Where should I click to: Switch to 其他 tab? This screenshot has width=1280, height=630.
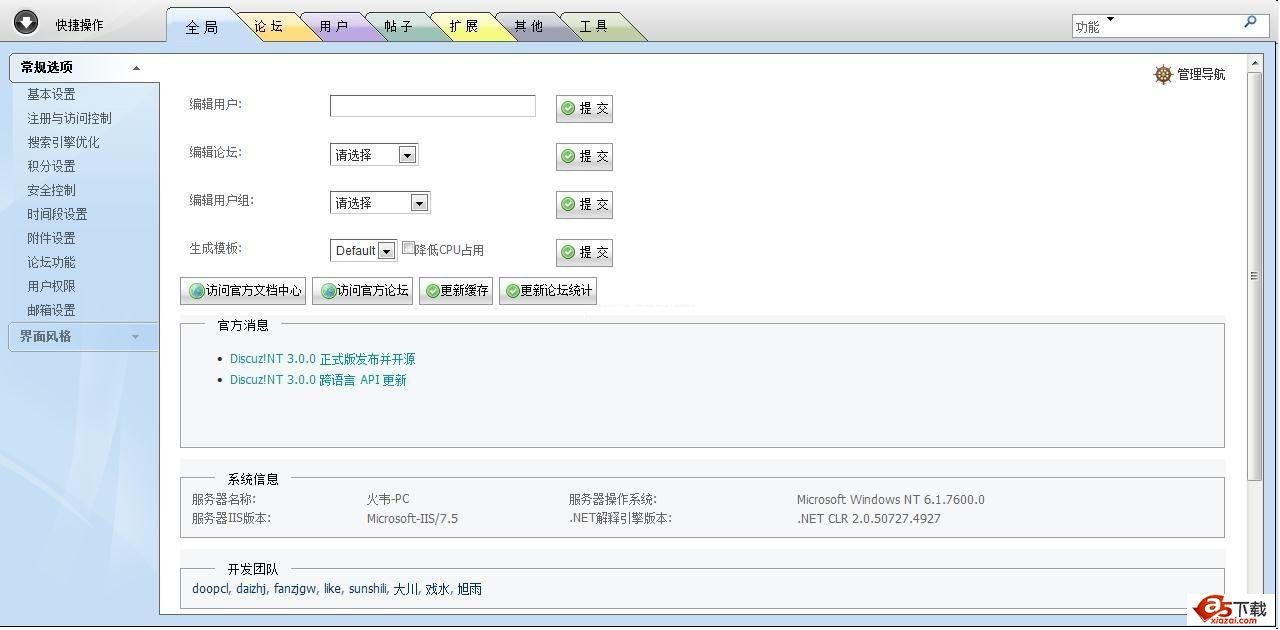coord(528,27)
